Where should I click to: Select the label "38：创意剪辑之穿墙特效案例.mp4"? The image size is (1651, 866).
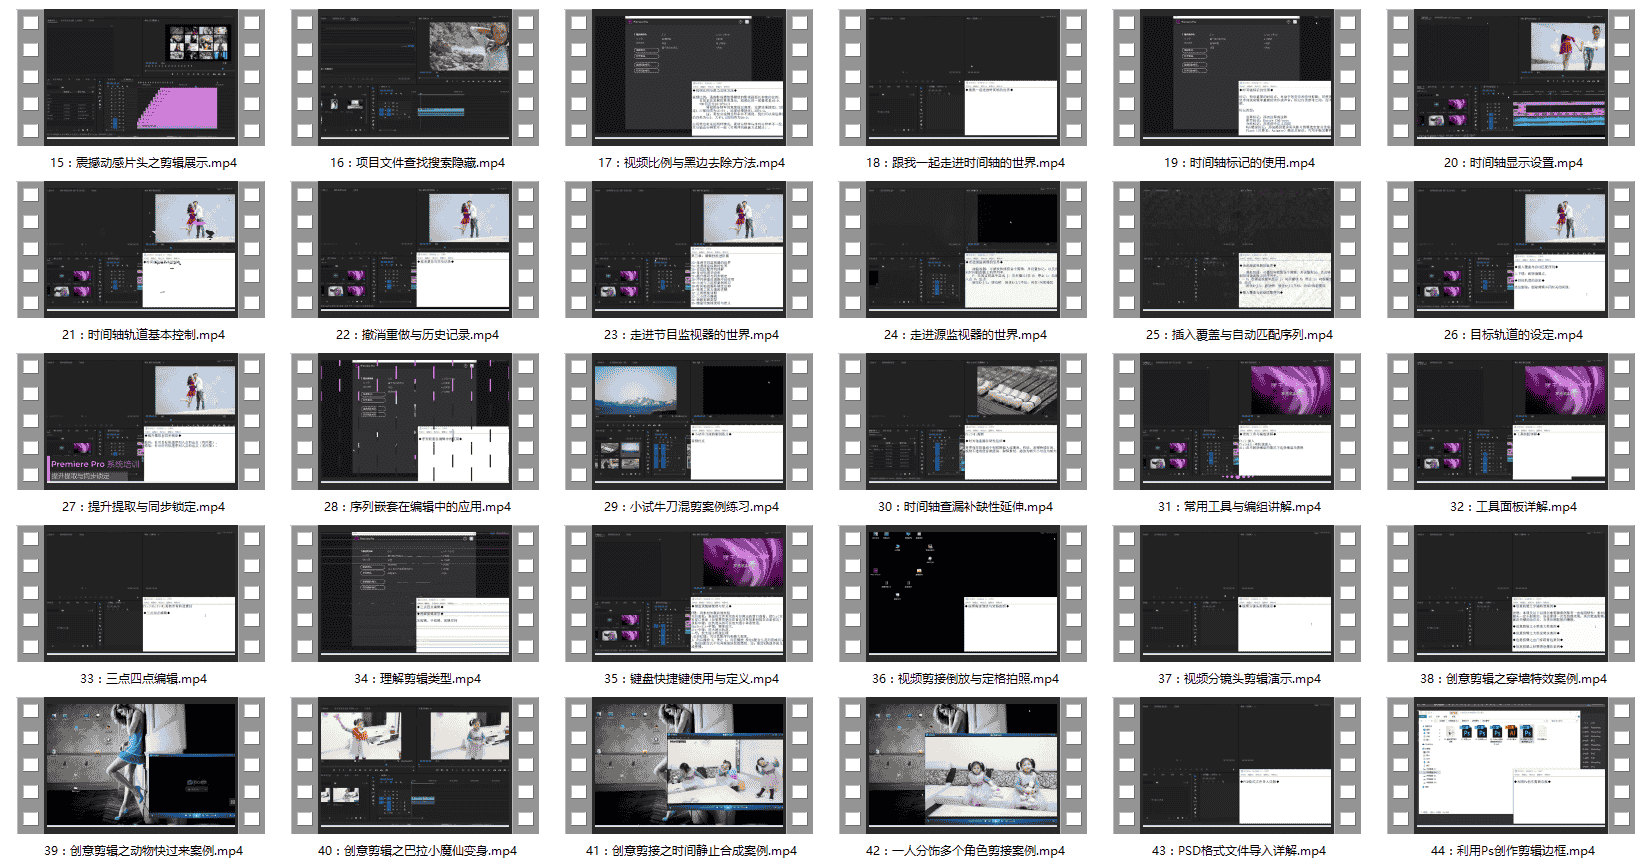point(1513,679)
